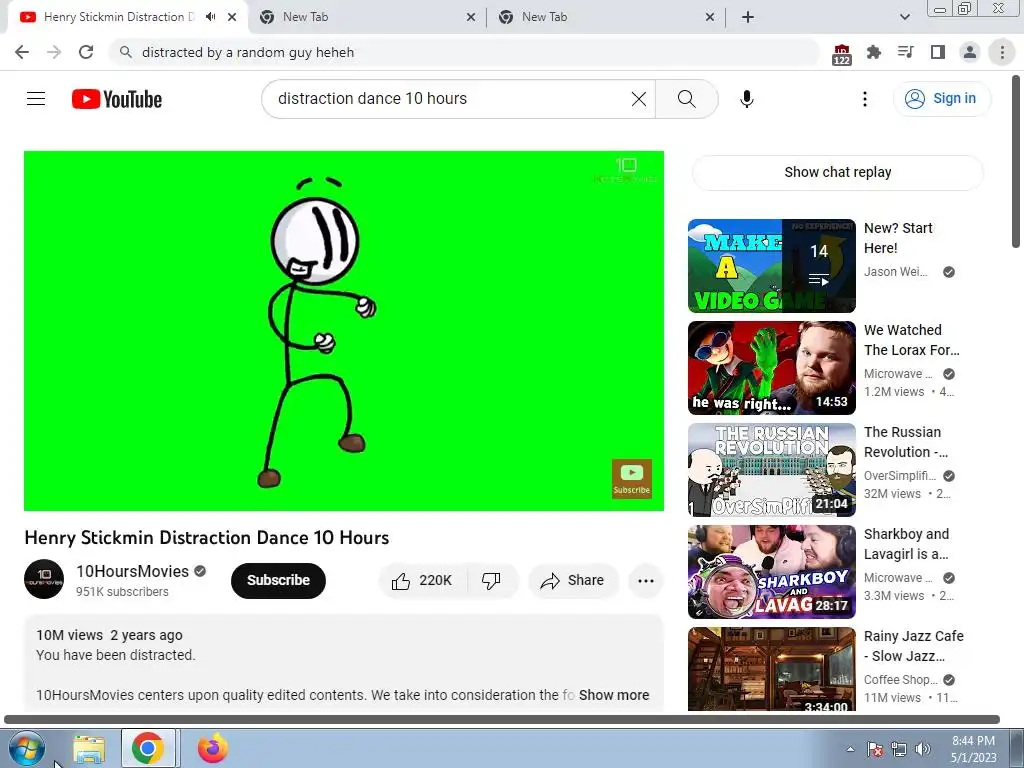
Task: Open the media controls icon in toolbar
Action: (905, 52)
